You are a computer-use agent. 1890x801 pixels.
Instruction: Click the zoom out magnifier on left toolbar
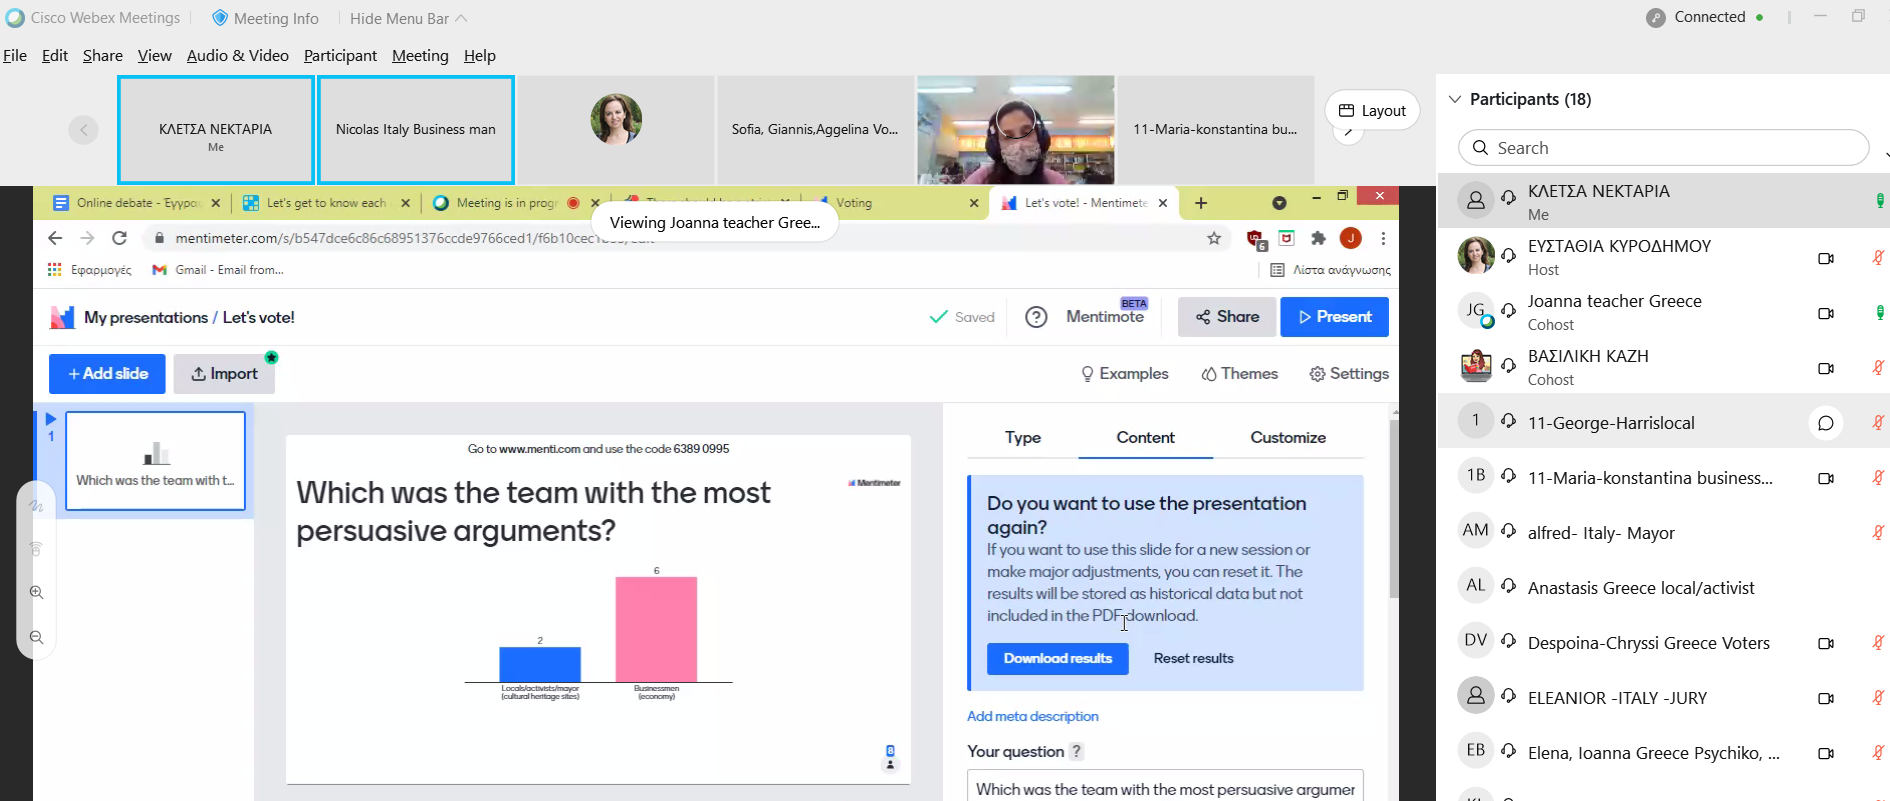[x=37, y=637]
